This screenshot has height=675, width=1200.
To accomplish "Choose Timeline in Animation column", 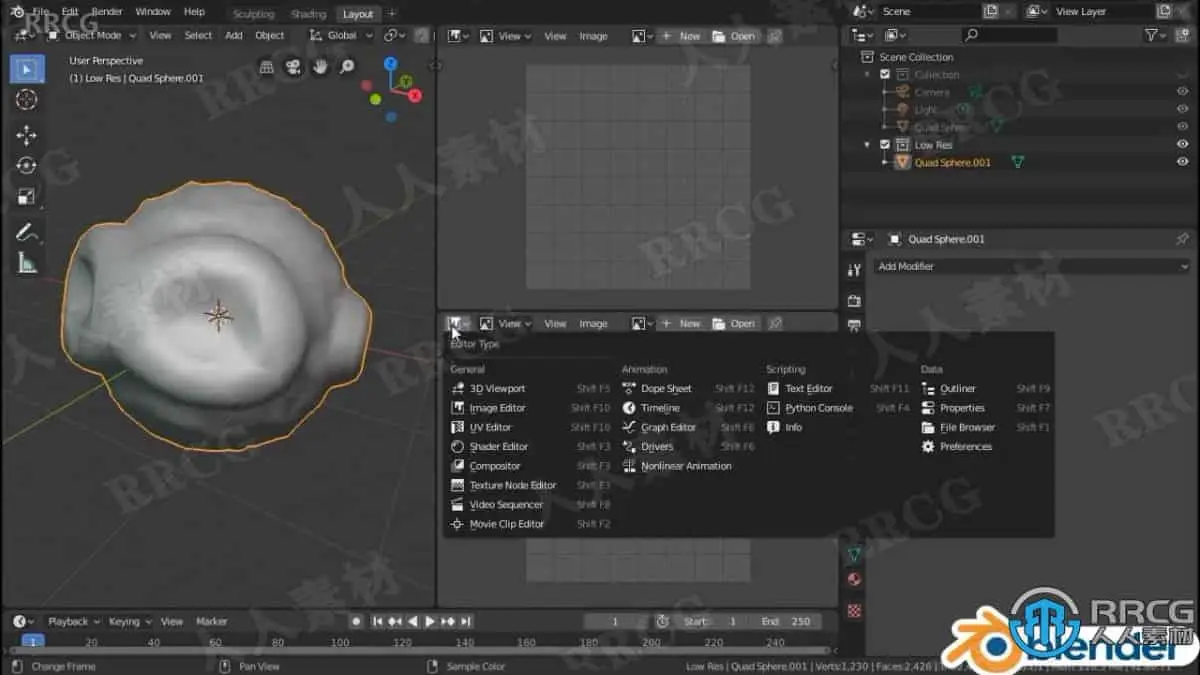I will point(660,408).
